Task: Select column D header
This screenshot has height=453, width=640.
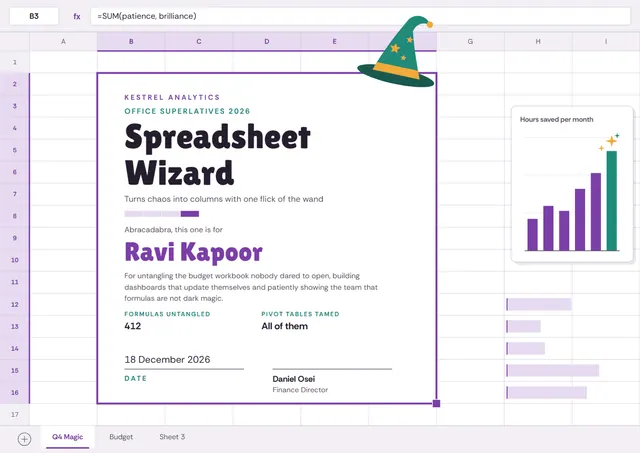Action: click(x=267, y=41)
